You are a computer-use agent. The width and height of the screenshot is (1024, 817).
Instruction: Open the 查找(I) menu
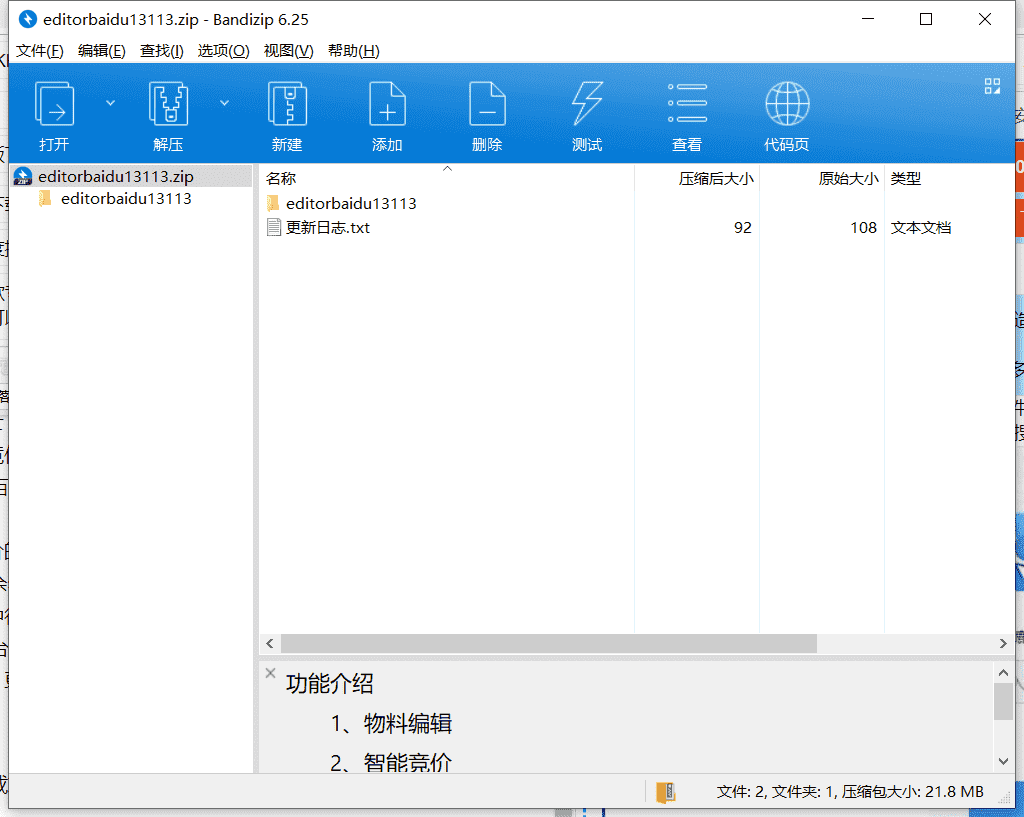tap(161, 51)
